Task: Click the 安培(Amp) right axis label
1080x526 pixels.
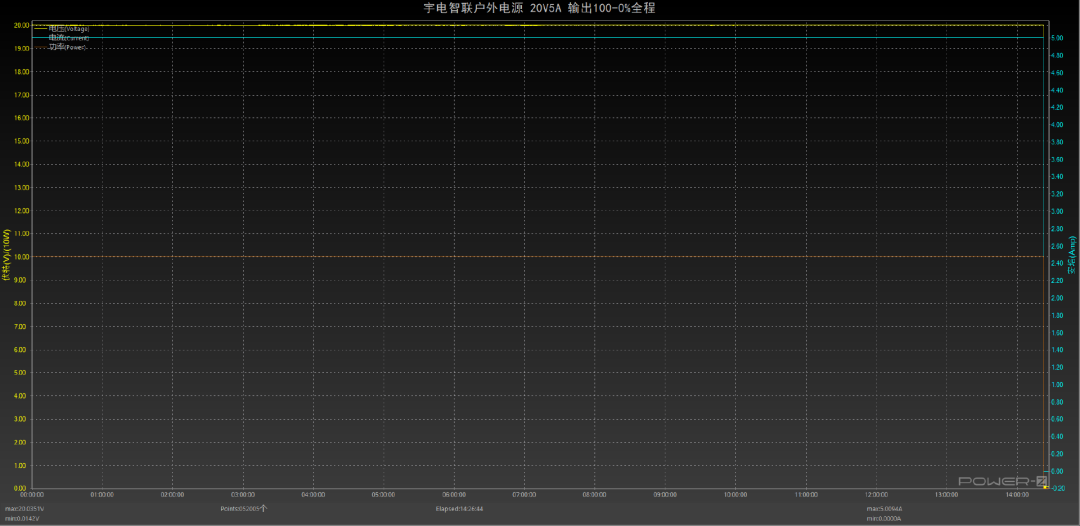Action: [x=1072, y=254]
